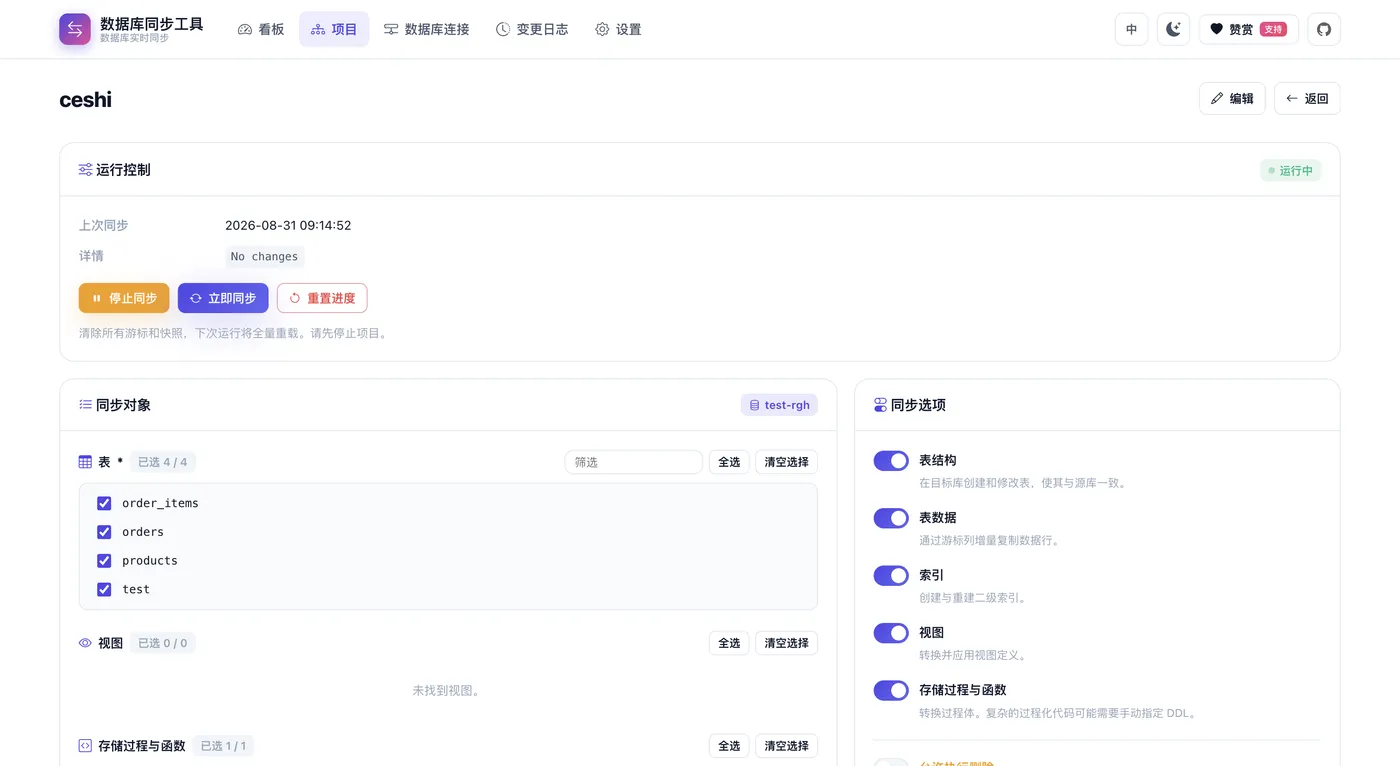Click the 编辑 edit button
The width and height of the screenshot is (1400, 766).
pyautogui.click(x=1232, y=98)
